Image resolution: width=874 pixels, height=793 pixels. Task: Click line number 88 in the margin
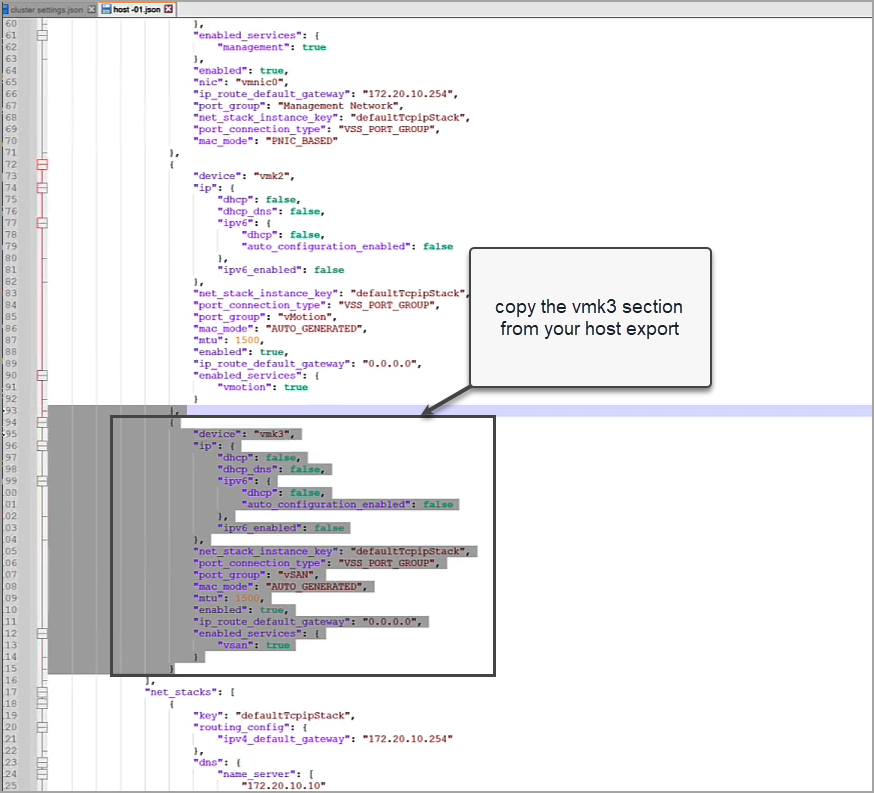pyautogui.click(x=11, y=352)
